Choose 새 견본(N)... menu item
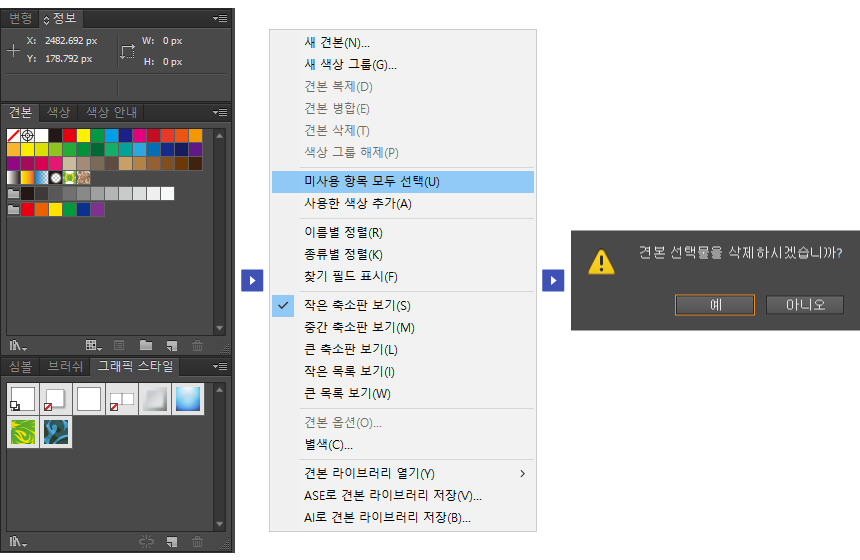This screenshot has height=560, width=860. [x=403, y=43]
